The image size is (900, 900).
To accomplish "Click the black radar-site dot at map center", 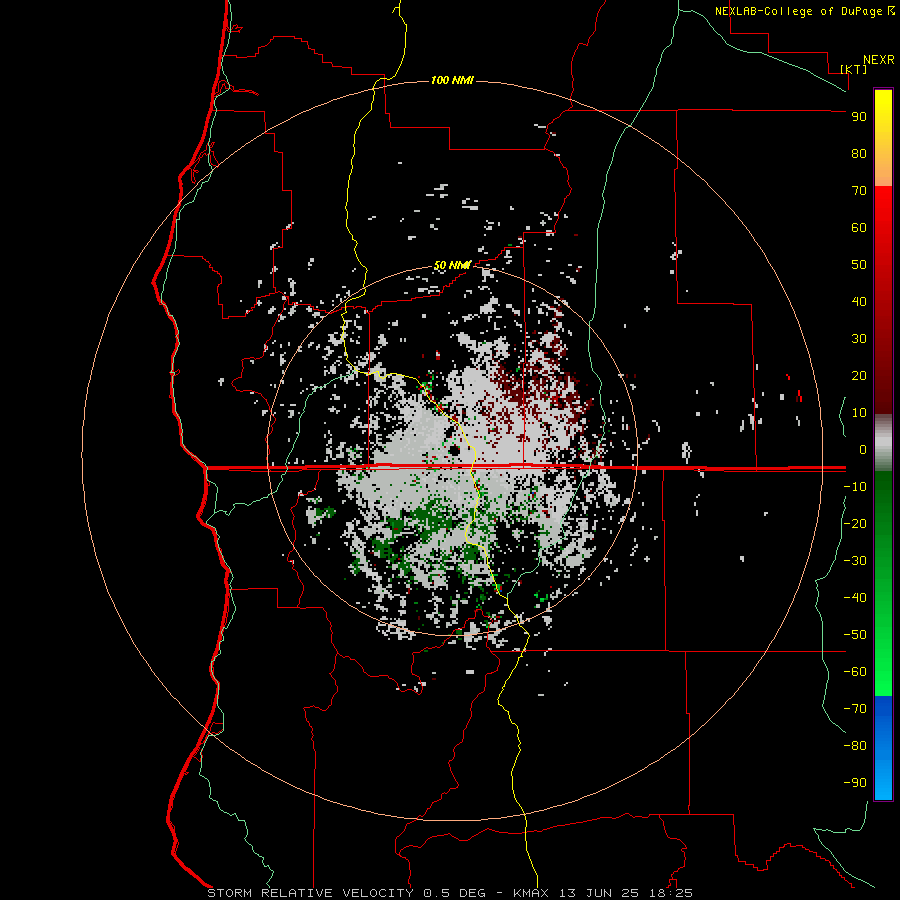I will coord(454,450).
